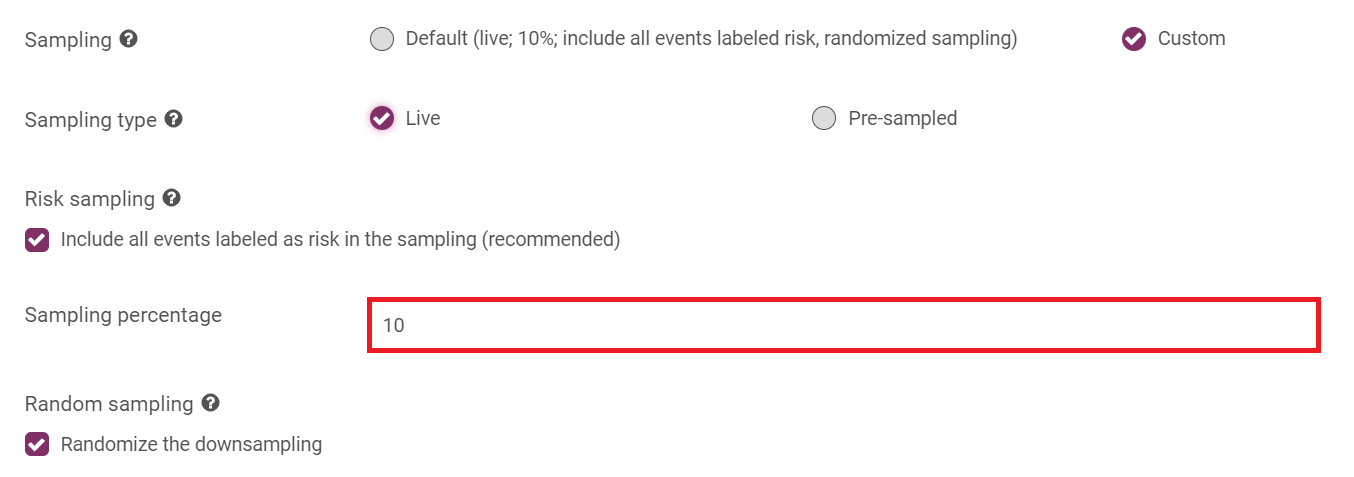Select the Default sampling radio button
This screenshot has width=1354, height=477.
click(382, 39)
